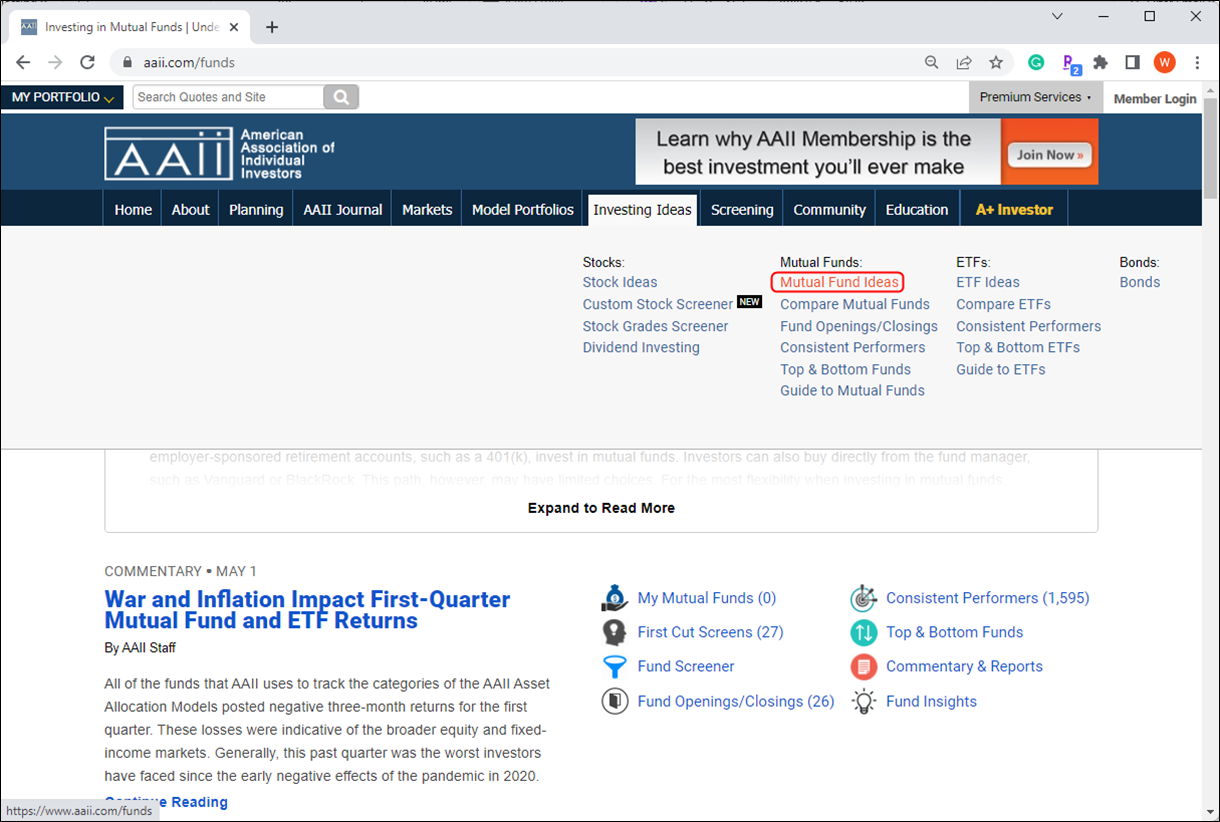The height and width of the screenshot is (822, 1220).
Task: Click the Fund Screener funnel icon
Action: [x=614, y=666]
